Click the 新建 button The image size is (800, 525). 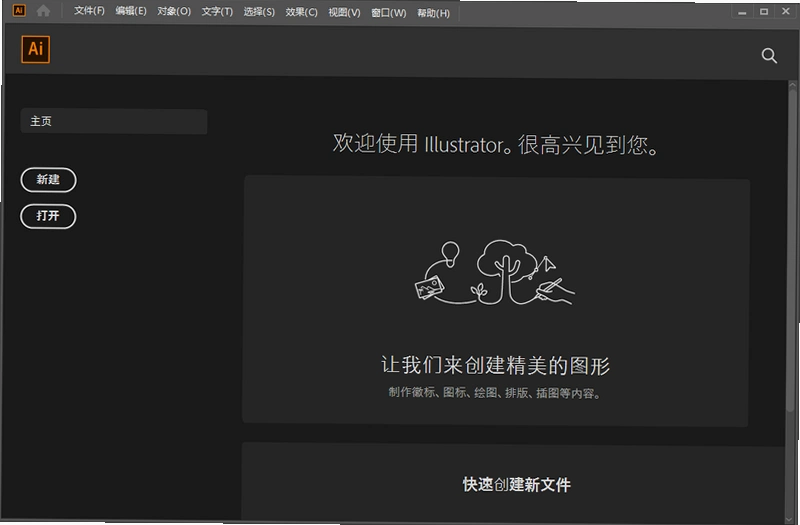(48, 180)
